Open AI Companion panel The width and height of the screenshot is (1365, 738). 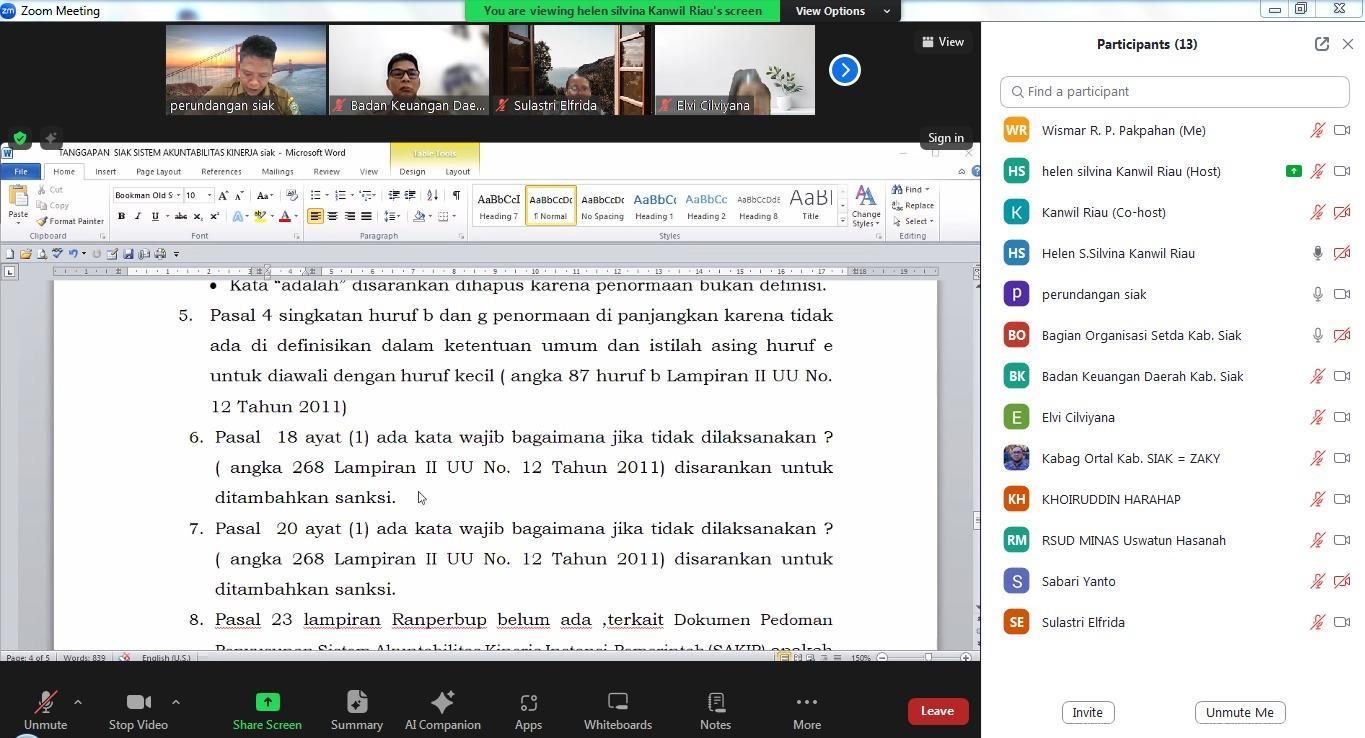click(x=442, y=710)
